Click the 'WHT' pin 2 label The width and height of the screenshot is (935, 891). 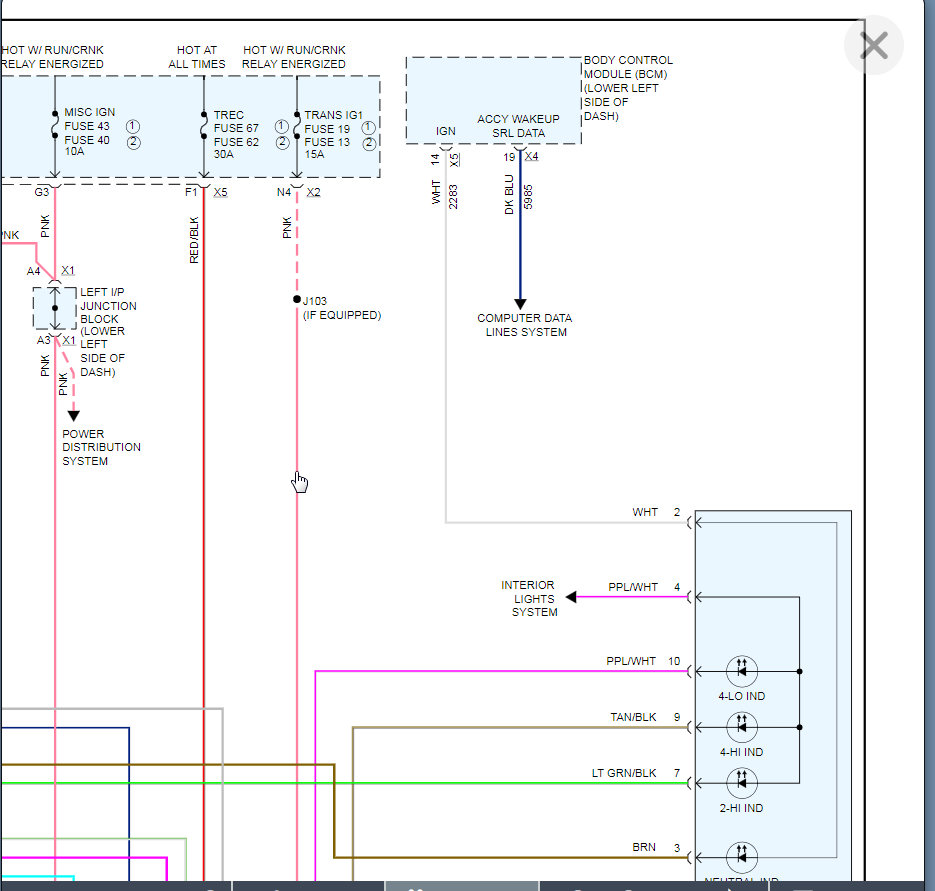point(645,512)
